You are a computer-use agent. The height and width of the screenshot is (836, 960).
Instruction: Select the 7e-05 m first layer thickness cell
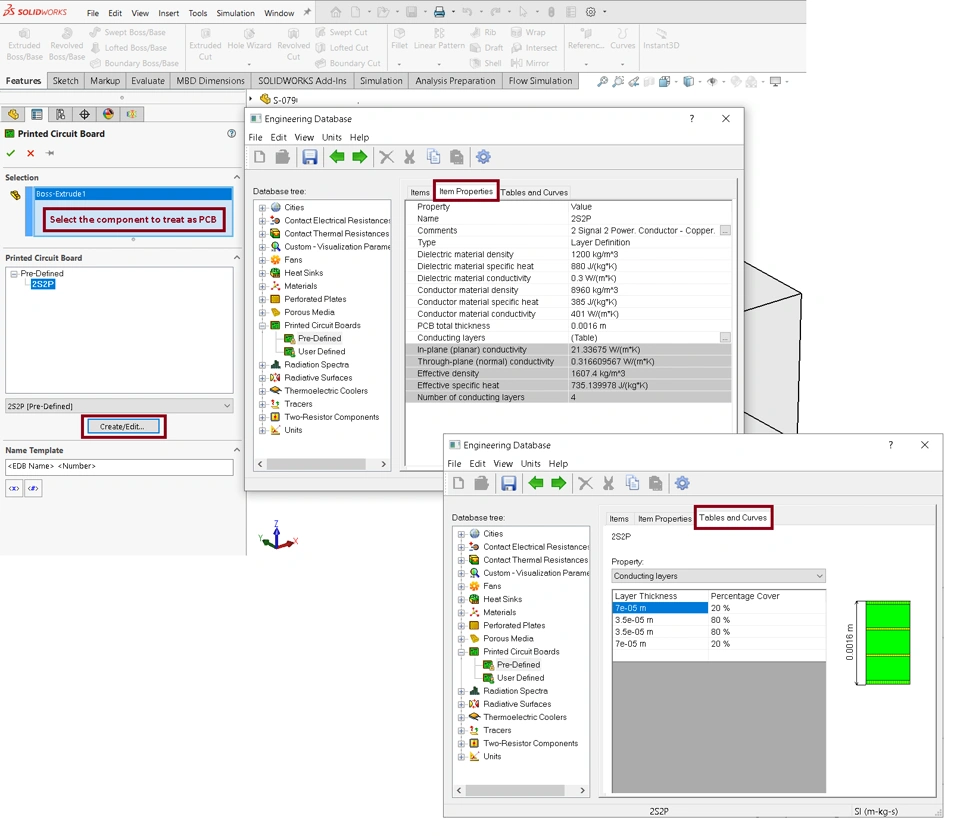(x=660, y=608)
